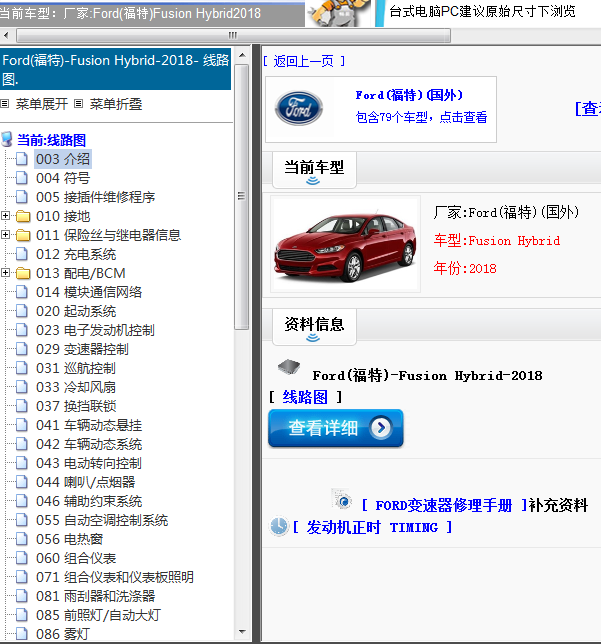Image resolution: width=601 pixels, height=644 pixels.
Task: Click Ford(福特)(国外) brand link
Action: [409, 95]
